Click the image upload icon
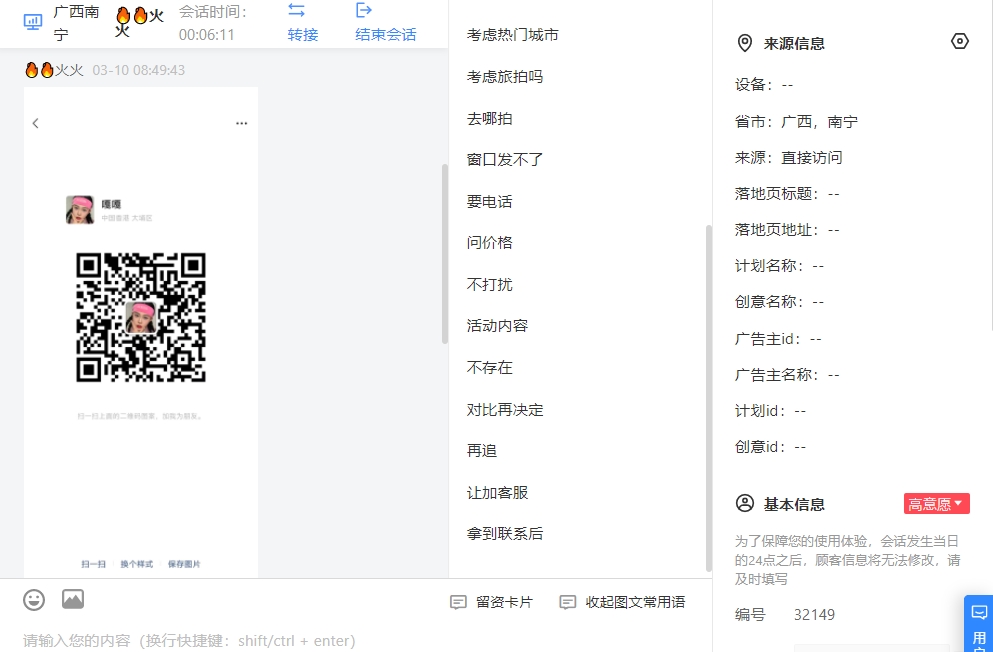 73,599
